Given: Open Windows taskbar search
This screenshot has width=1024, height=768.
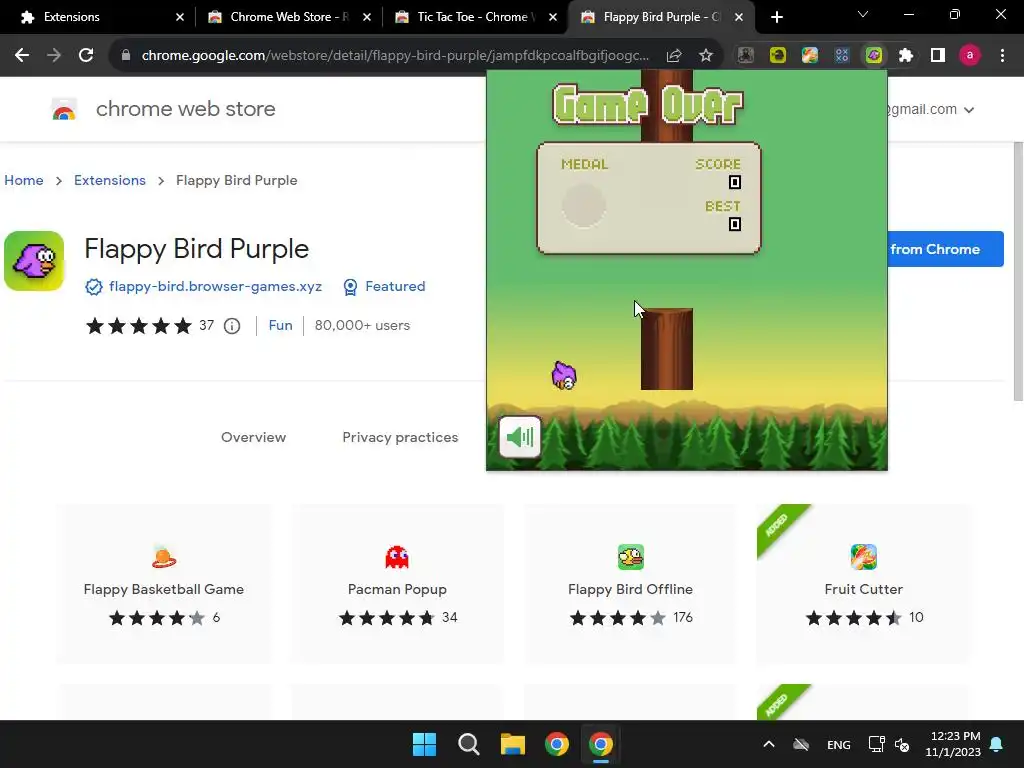Looking at the screenshot, I should (x=468, y=744).
